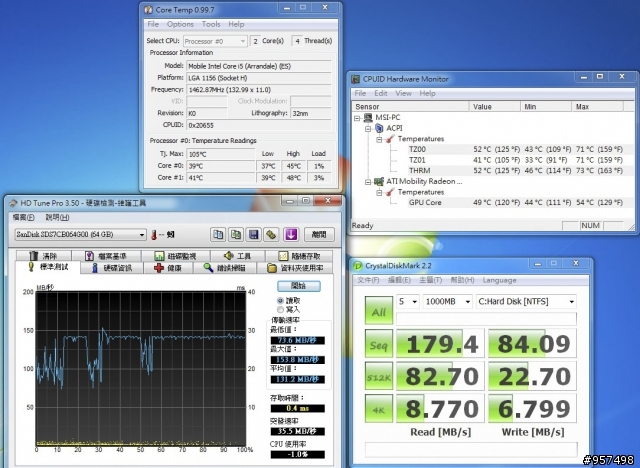Open HD Tune 說明(H) menu
Image resolution: width=640 pixels, height=468 pixels.
click(58, 217)
